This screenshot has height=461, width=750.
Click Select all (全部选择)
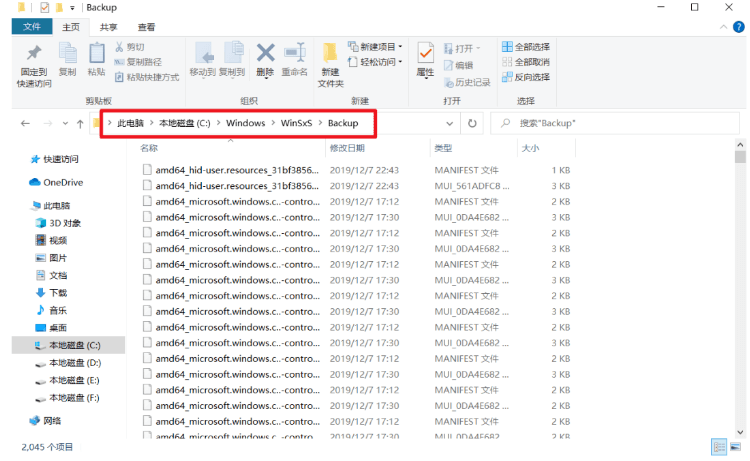[526, 46]
